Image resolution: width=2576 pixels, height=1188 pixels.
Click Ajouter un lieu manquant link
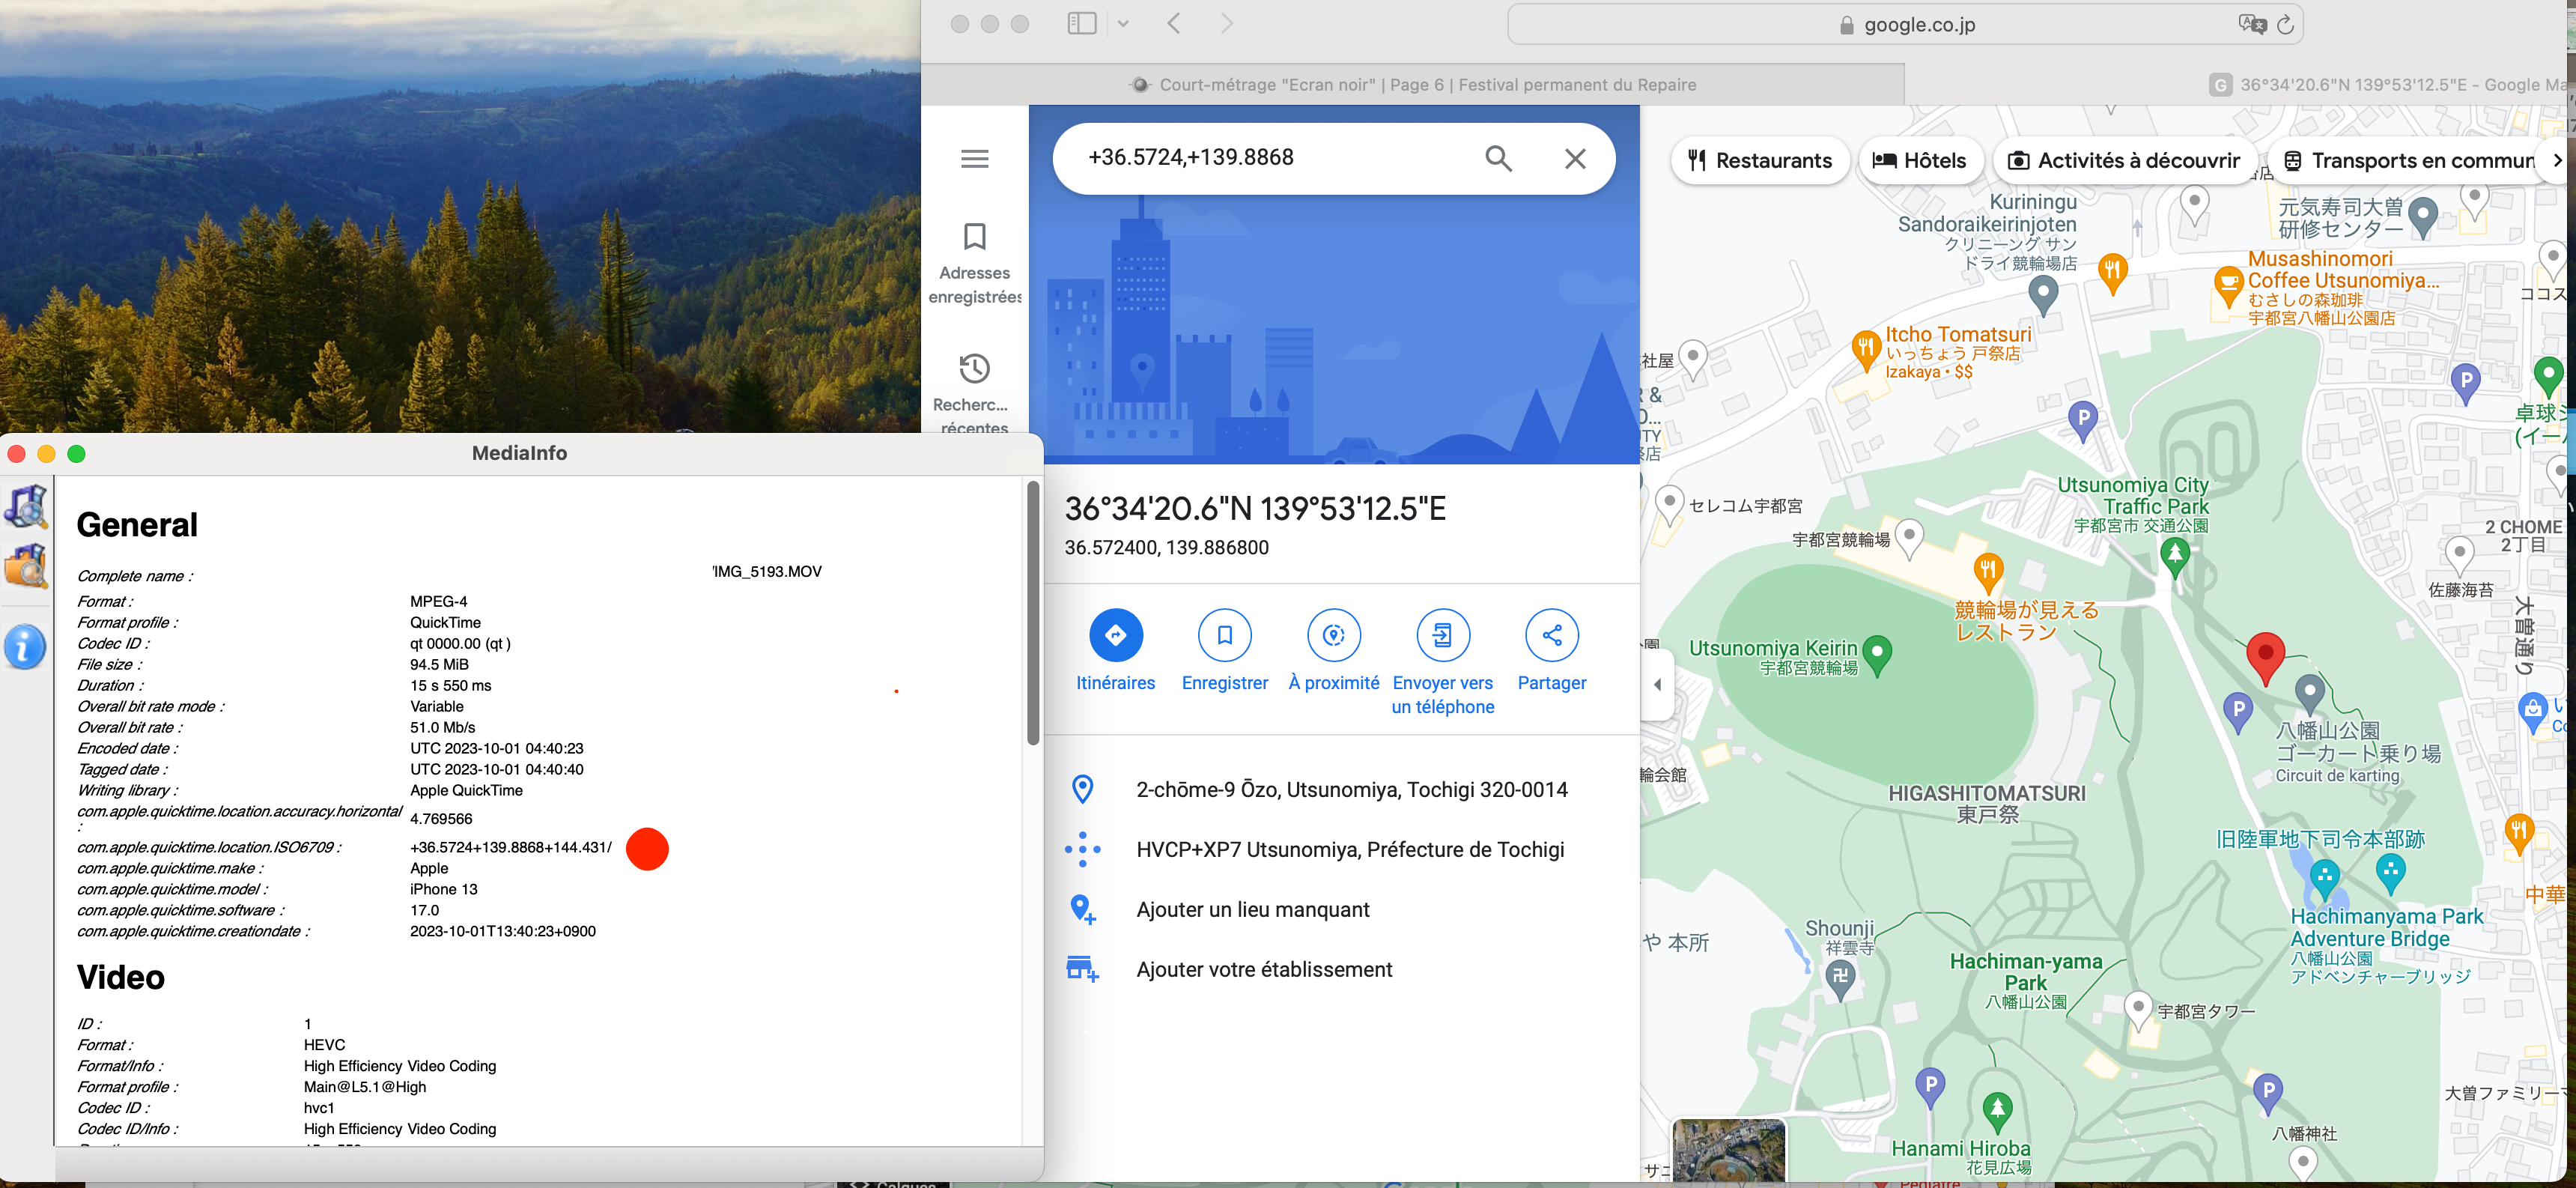(1252, 909)
